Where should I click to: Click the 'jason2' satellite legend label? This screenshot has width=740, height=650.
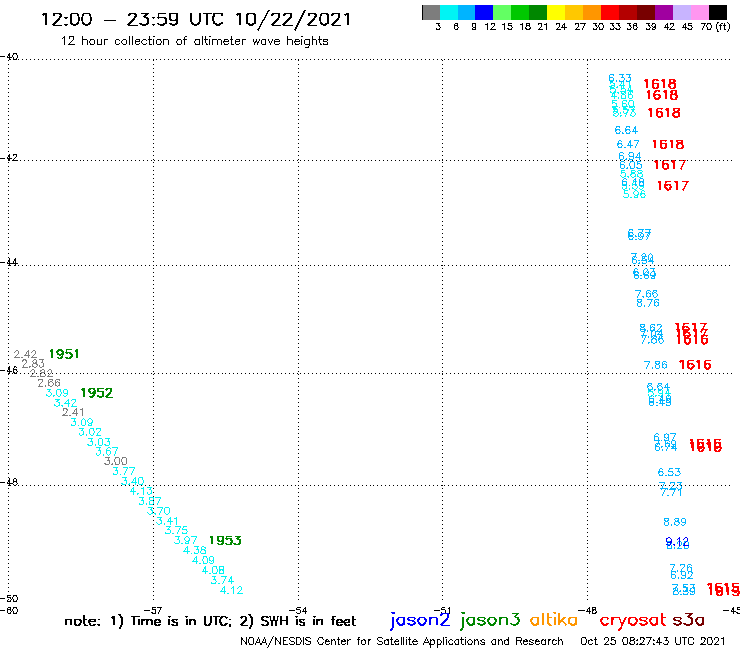point(420,620)
